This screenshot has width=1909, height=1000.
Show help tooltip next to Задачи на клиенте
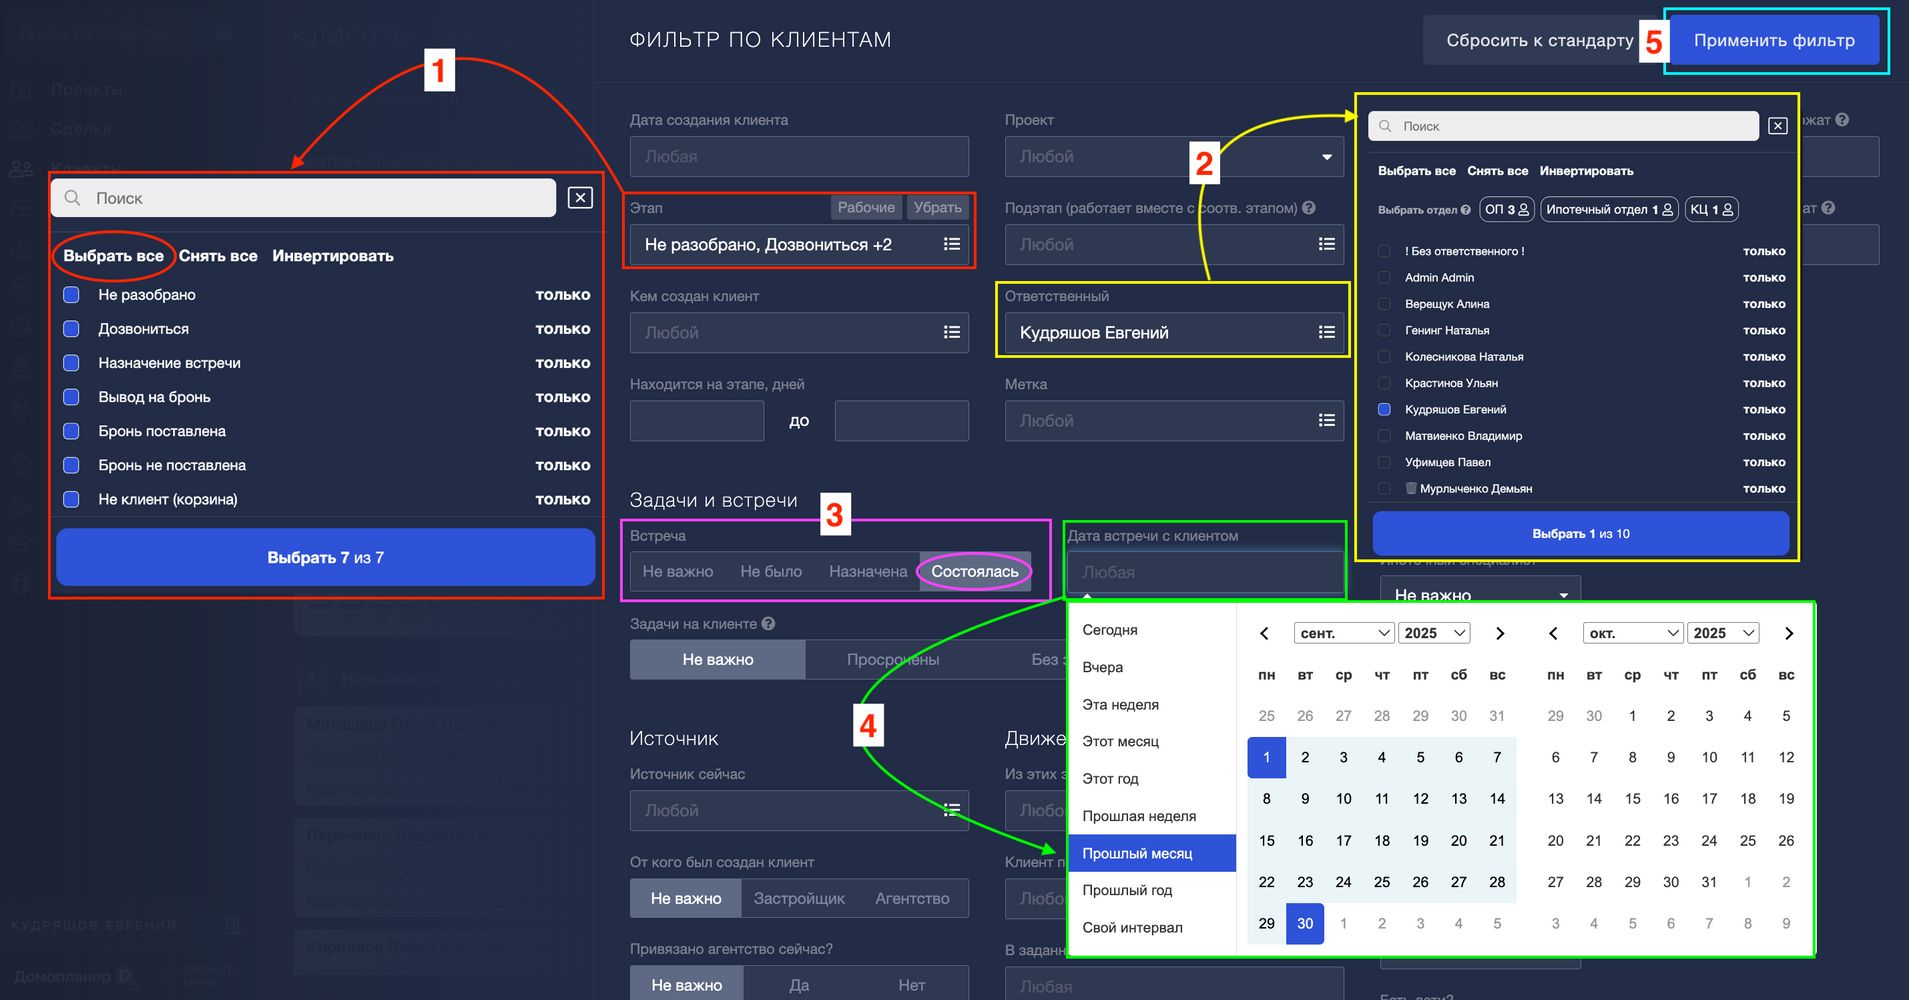pos(768,624)
